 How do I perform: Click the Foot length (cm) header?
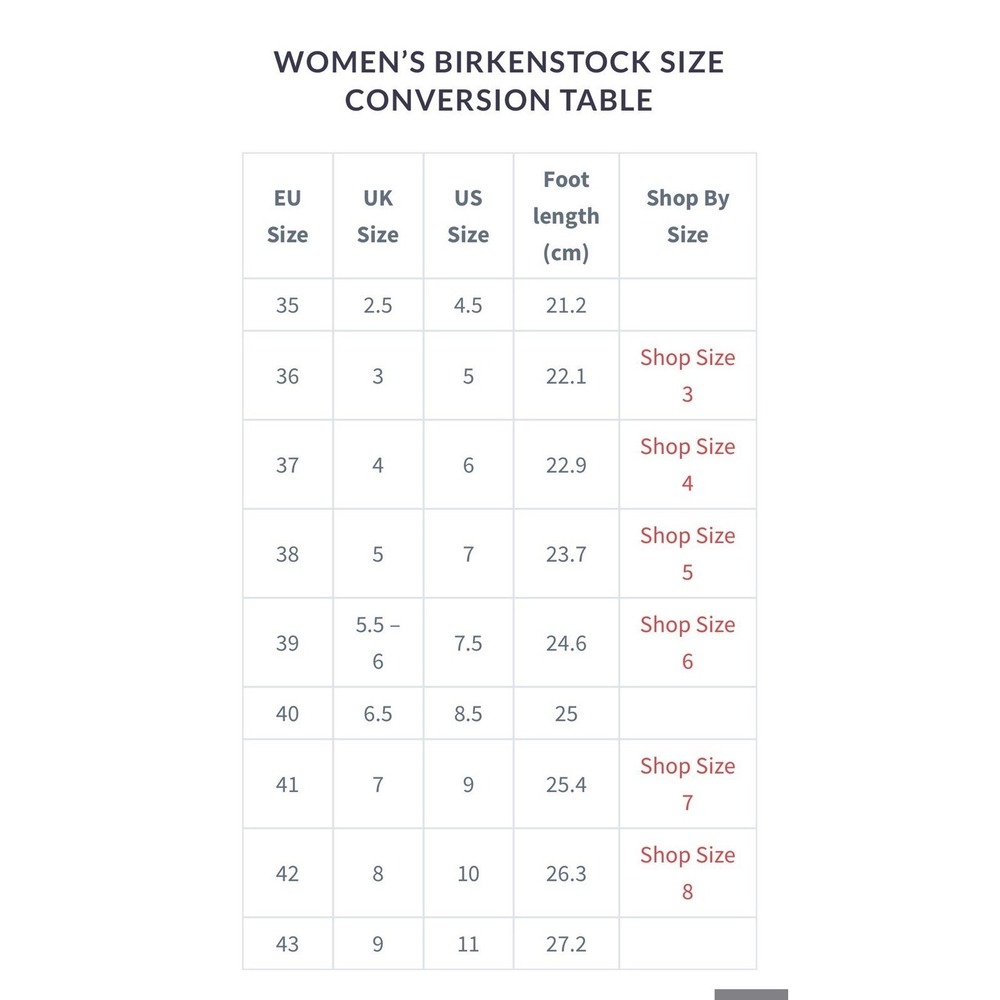566,216
